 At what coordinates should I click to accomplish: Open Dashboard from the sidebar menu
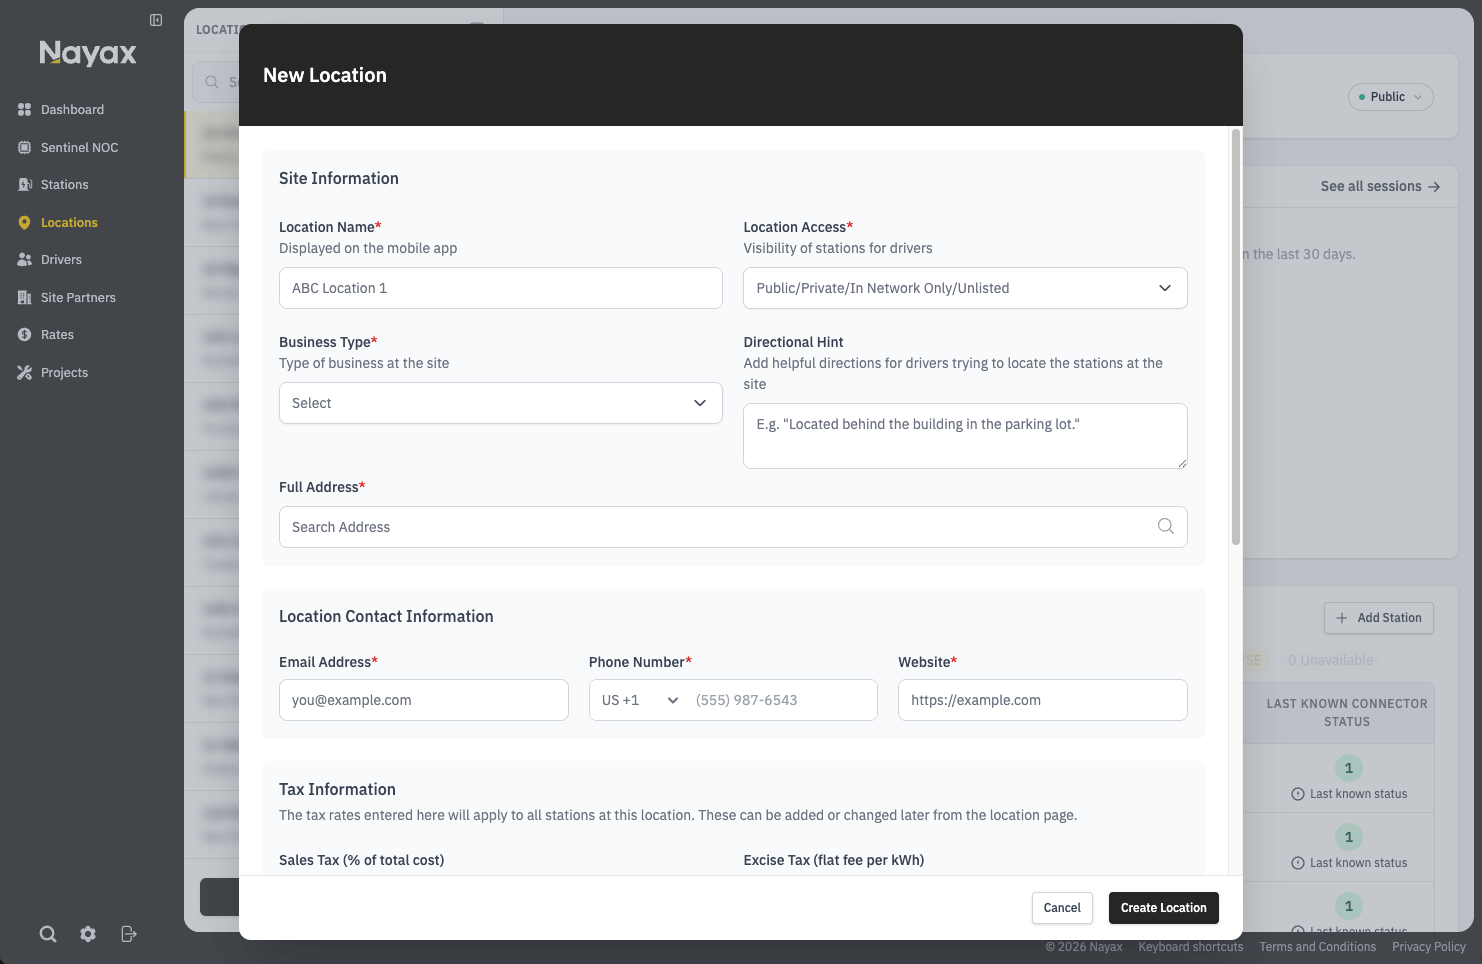[72, 110]
